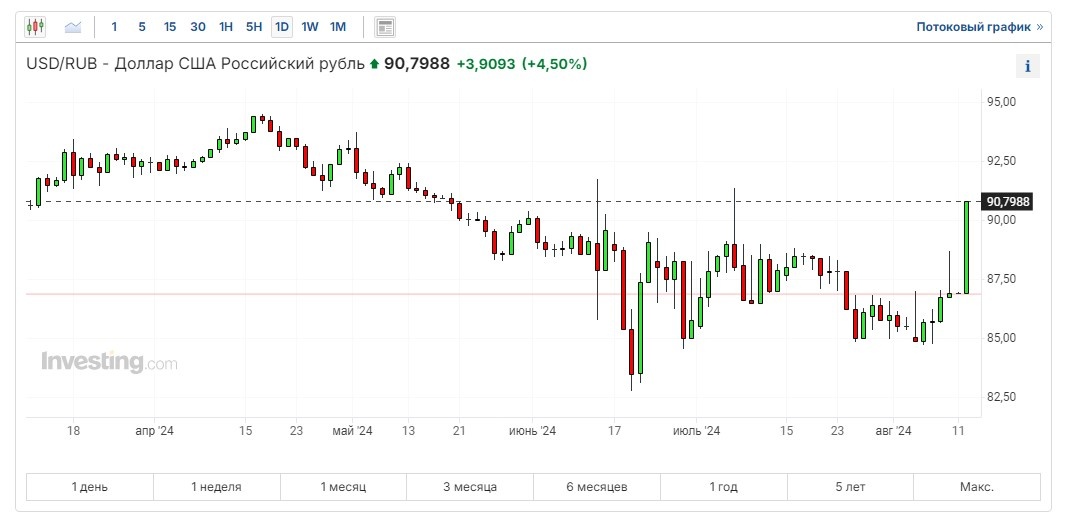Viewport: 1069px width, 525px height.
Task: Click the (+4,50%) percent change
Action: coord(554,64)
